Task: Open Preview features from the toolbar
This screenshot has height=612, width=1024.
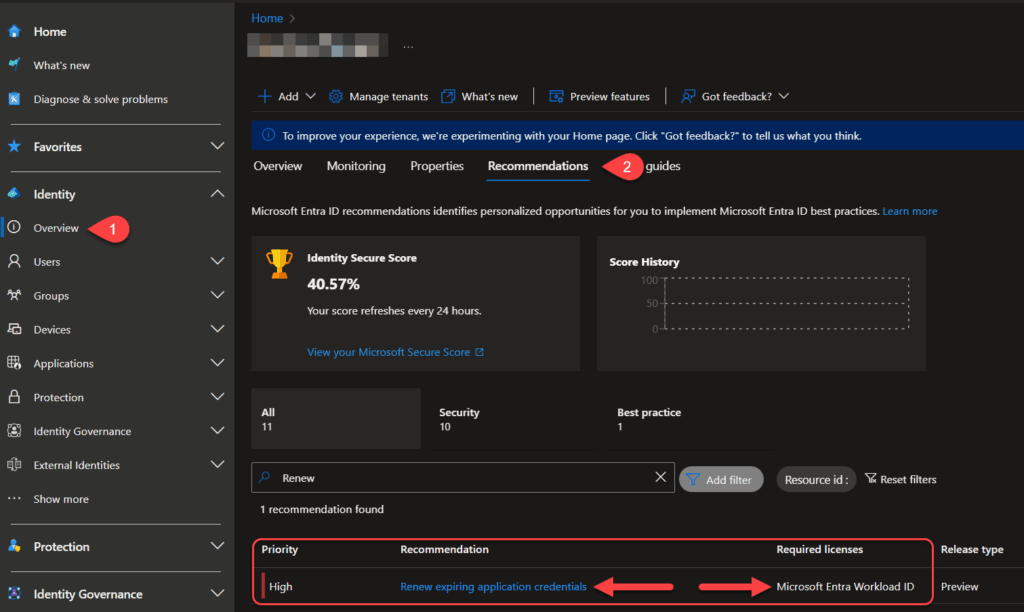Action: click(600, 97)
